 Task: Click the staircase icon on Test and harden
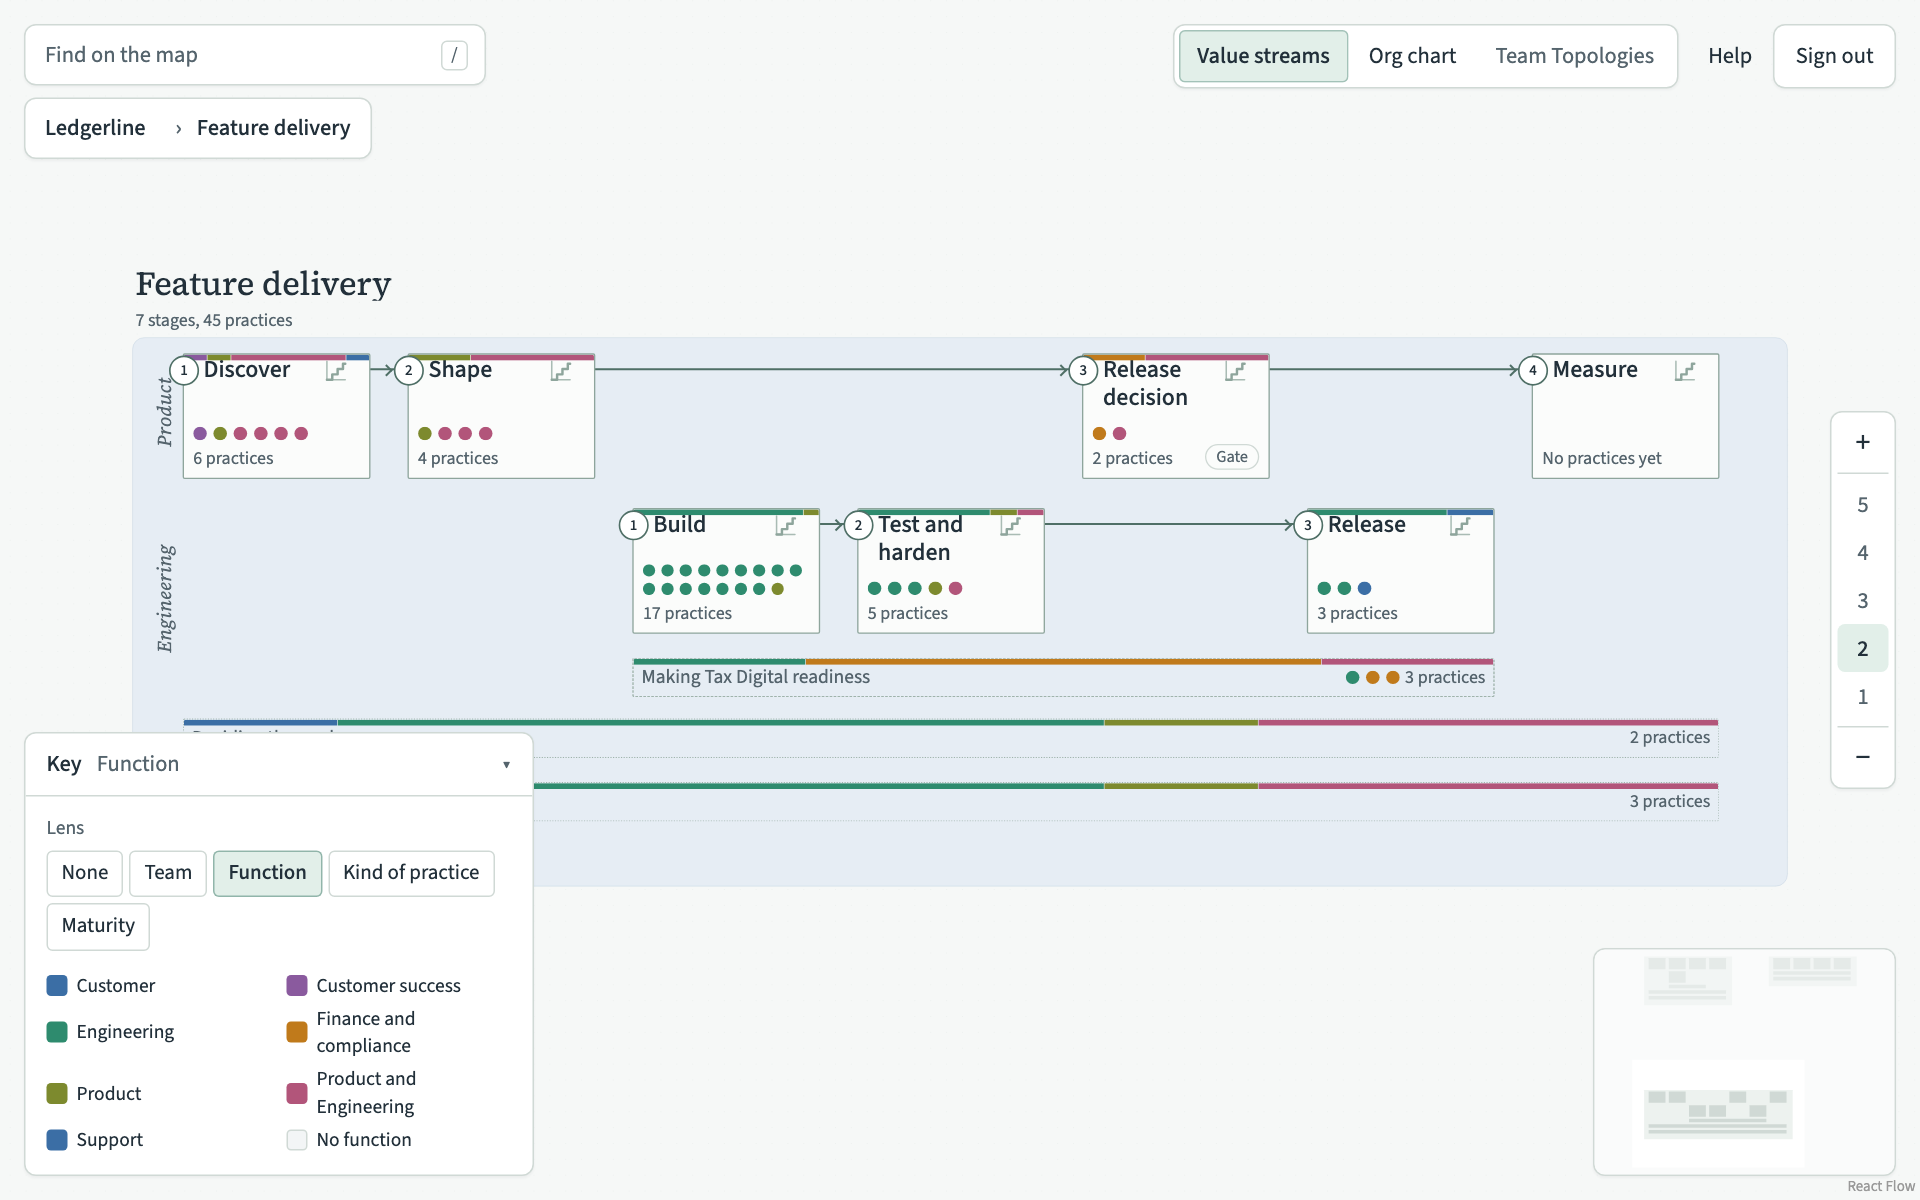(1011, 526)
